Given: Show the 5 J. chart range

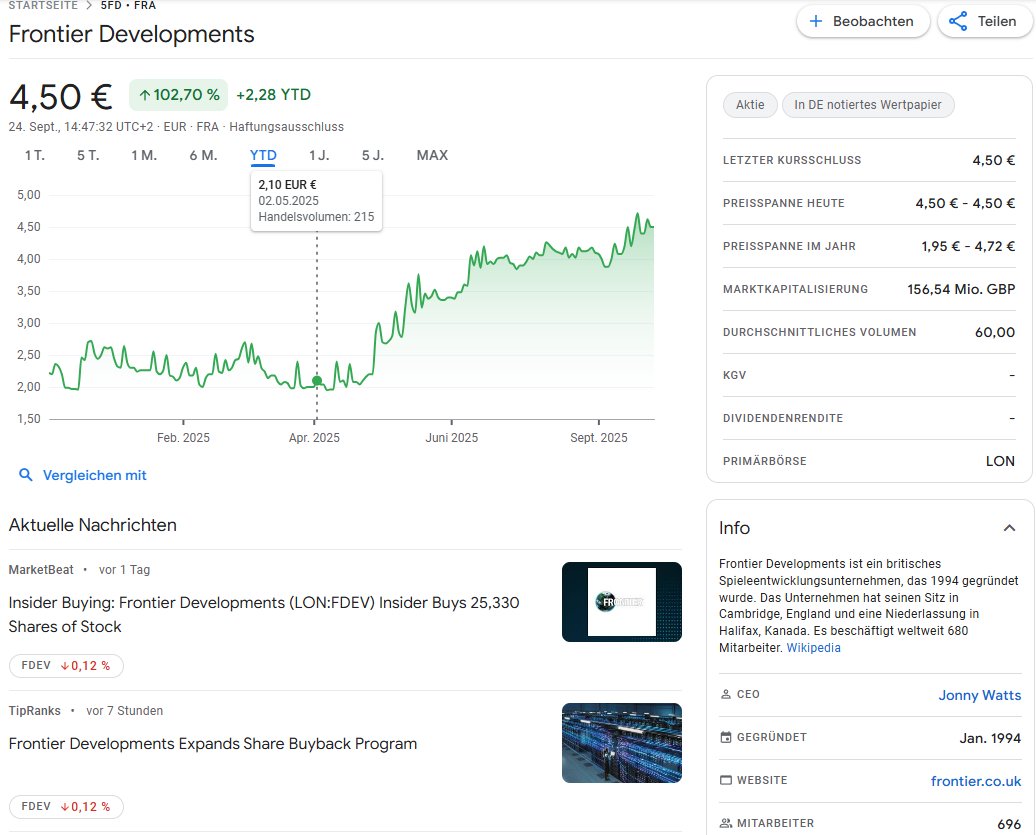Looking at the screenshot, I should point(373,155).
